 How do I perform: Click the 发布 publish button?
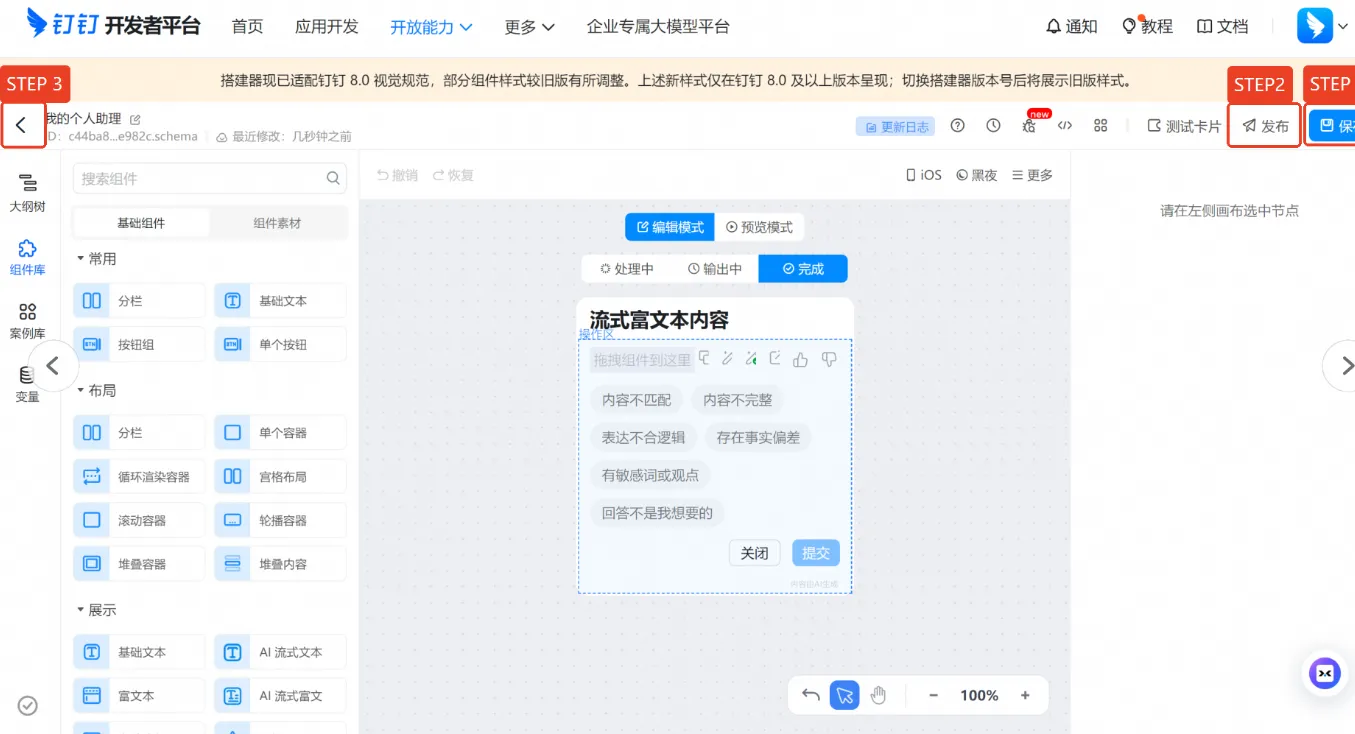[1265, 126]
